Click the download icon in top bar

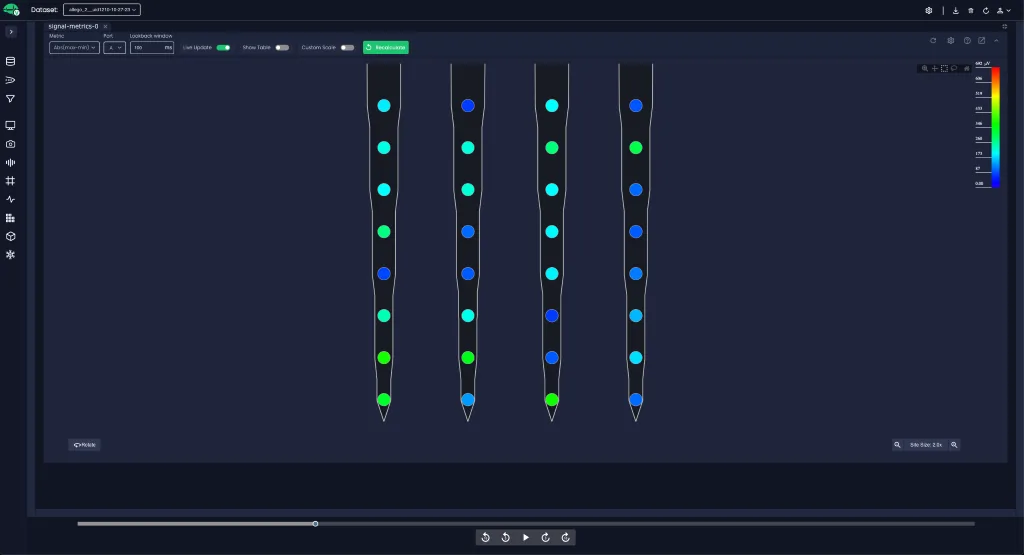[x=955, y=10]
